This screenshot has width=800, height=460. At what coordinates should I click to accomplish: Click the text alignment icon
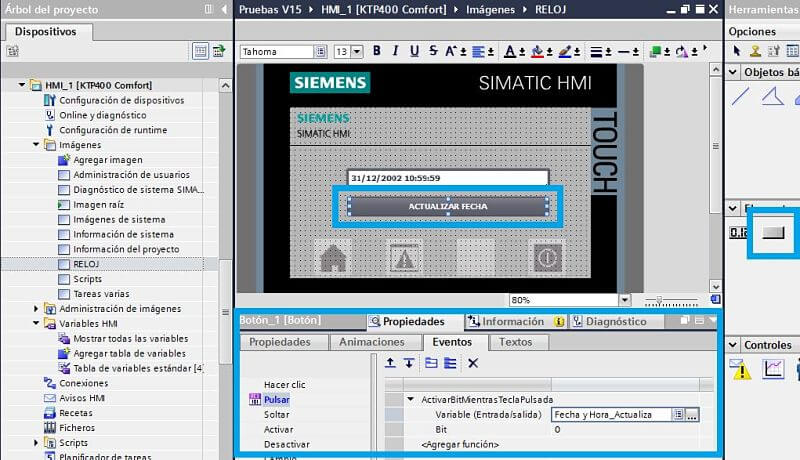click(479, 52)
